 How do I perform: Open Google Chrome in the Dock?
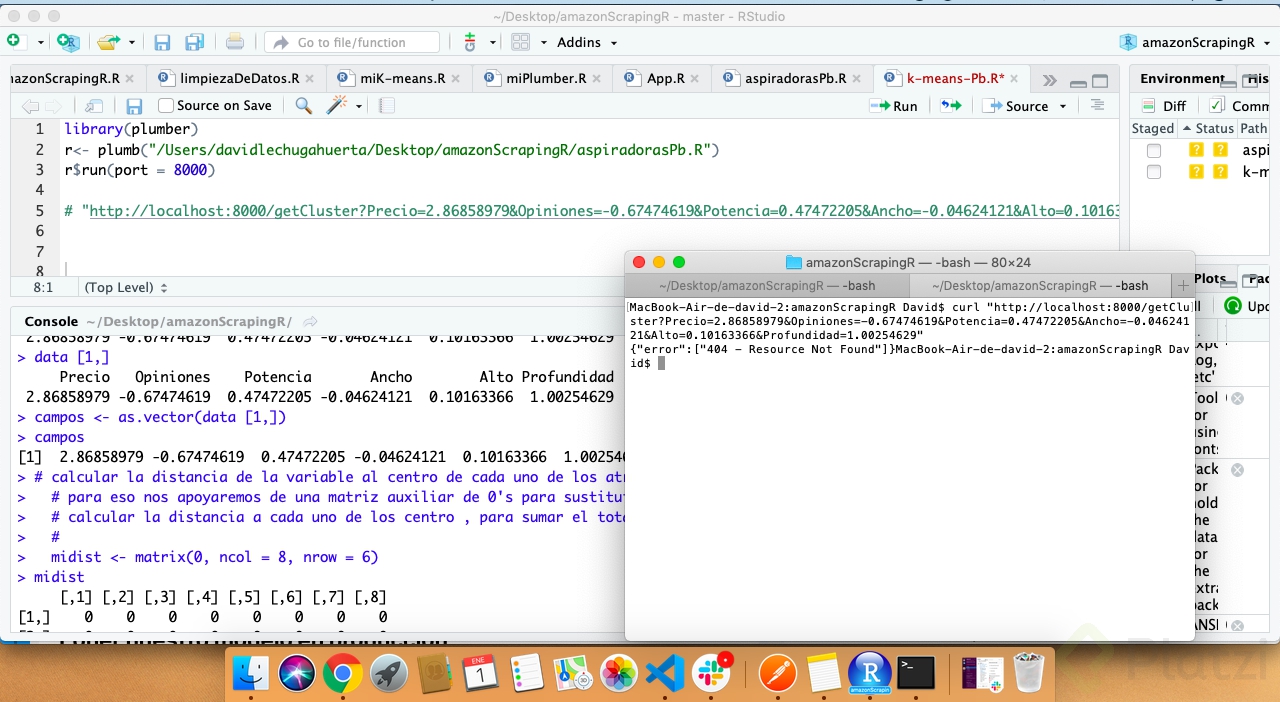343,673
